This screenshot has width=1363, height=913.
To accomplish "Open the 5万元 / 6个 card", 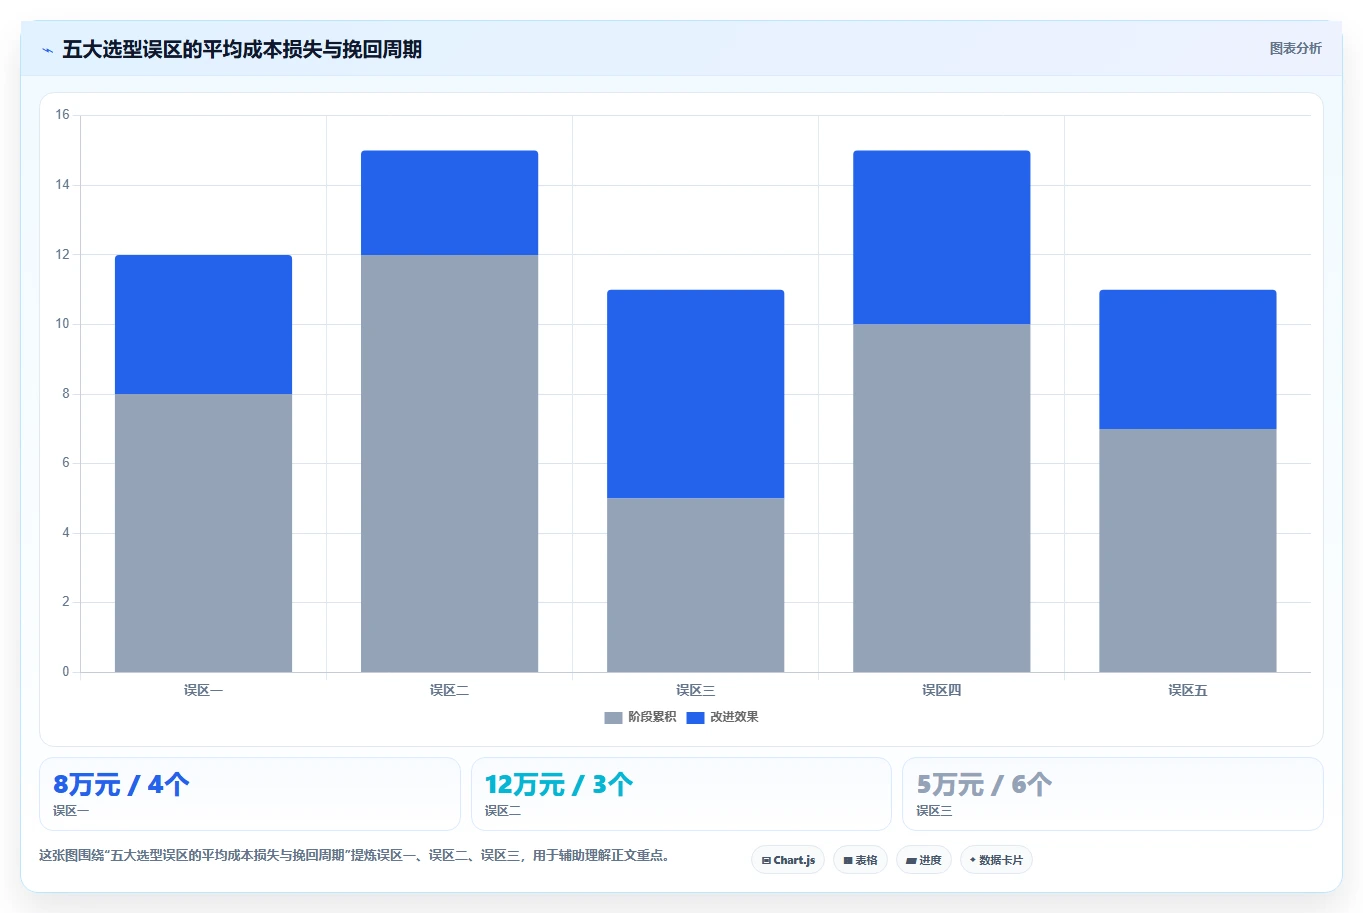I will (x=1113, y=794).
